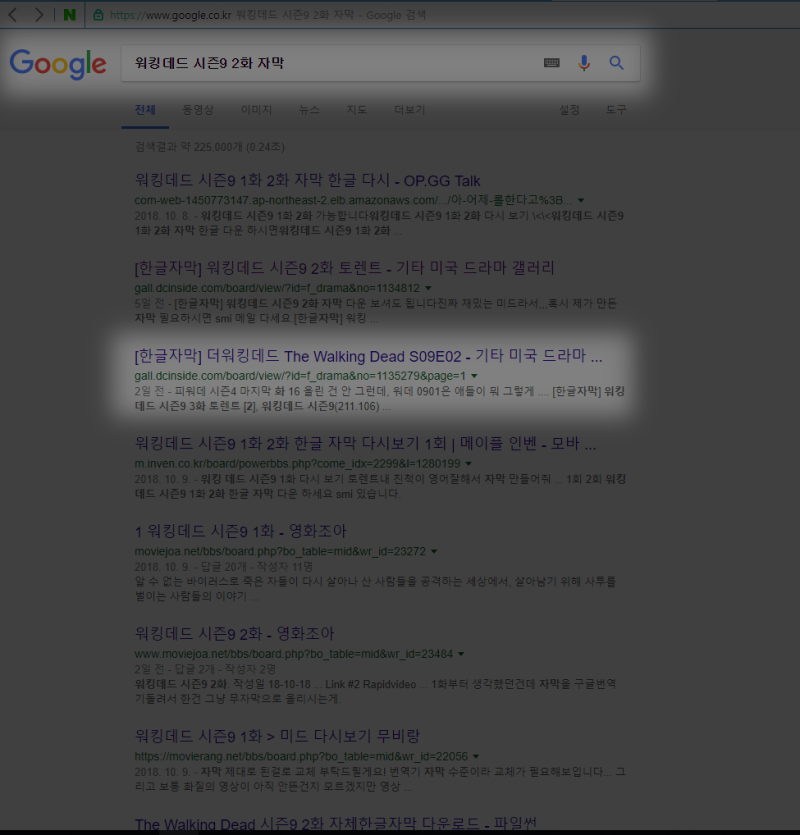Image resolution: width=800 pixels, height=835 pixels.
Task: Expand dropdown arrow next to movierang.net URL
Action: click(x=476, y=757)
